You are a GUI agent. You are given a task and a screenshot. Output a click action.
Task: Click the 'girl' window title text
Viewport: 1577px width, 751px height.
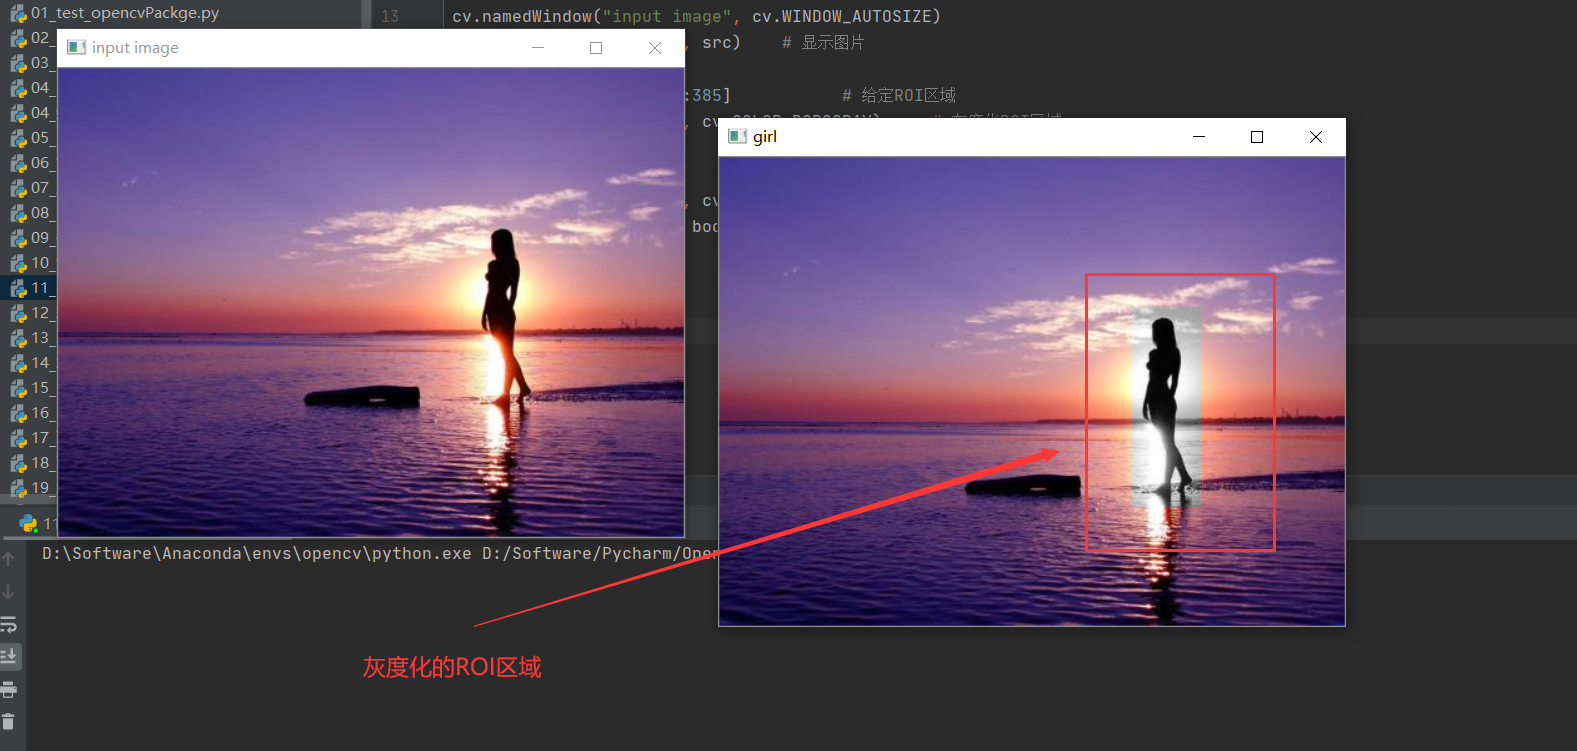point(765,137)
